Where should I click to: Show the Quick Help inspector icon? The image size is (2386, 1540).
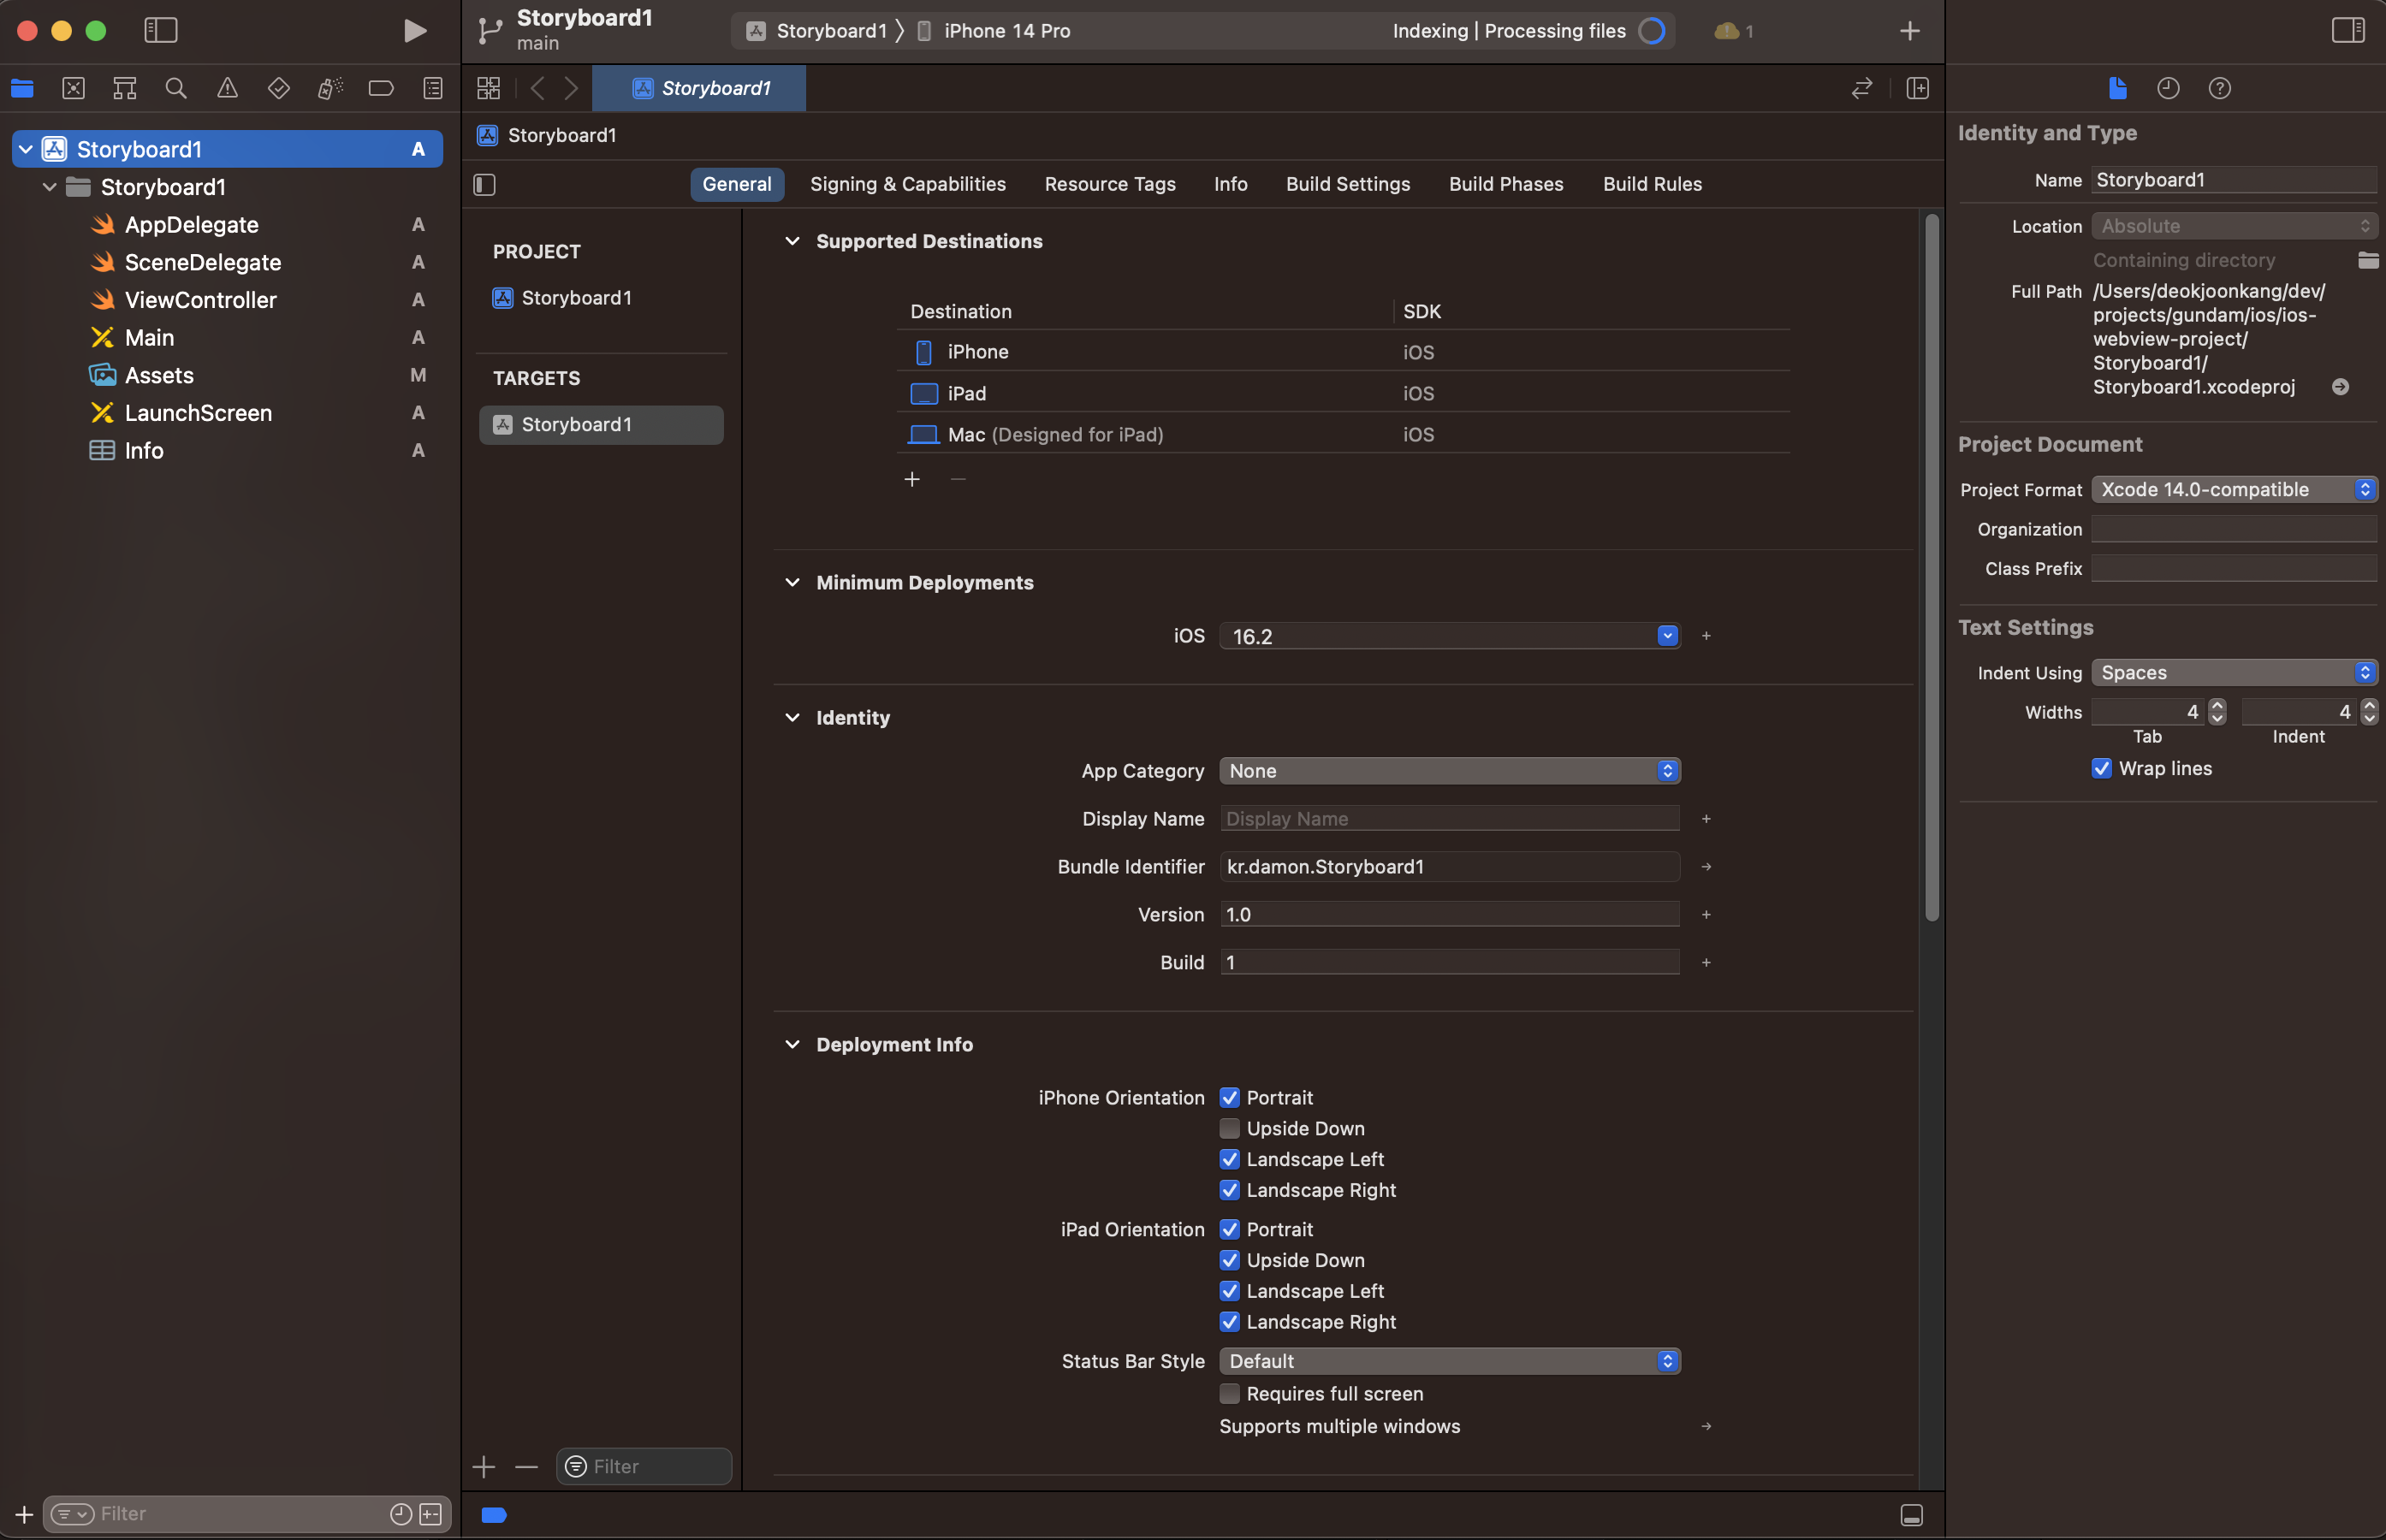2219,88
